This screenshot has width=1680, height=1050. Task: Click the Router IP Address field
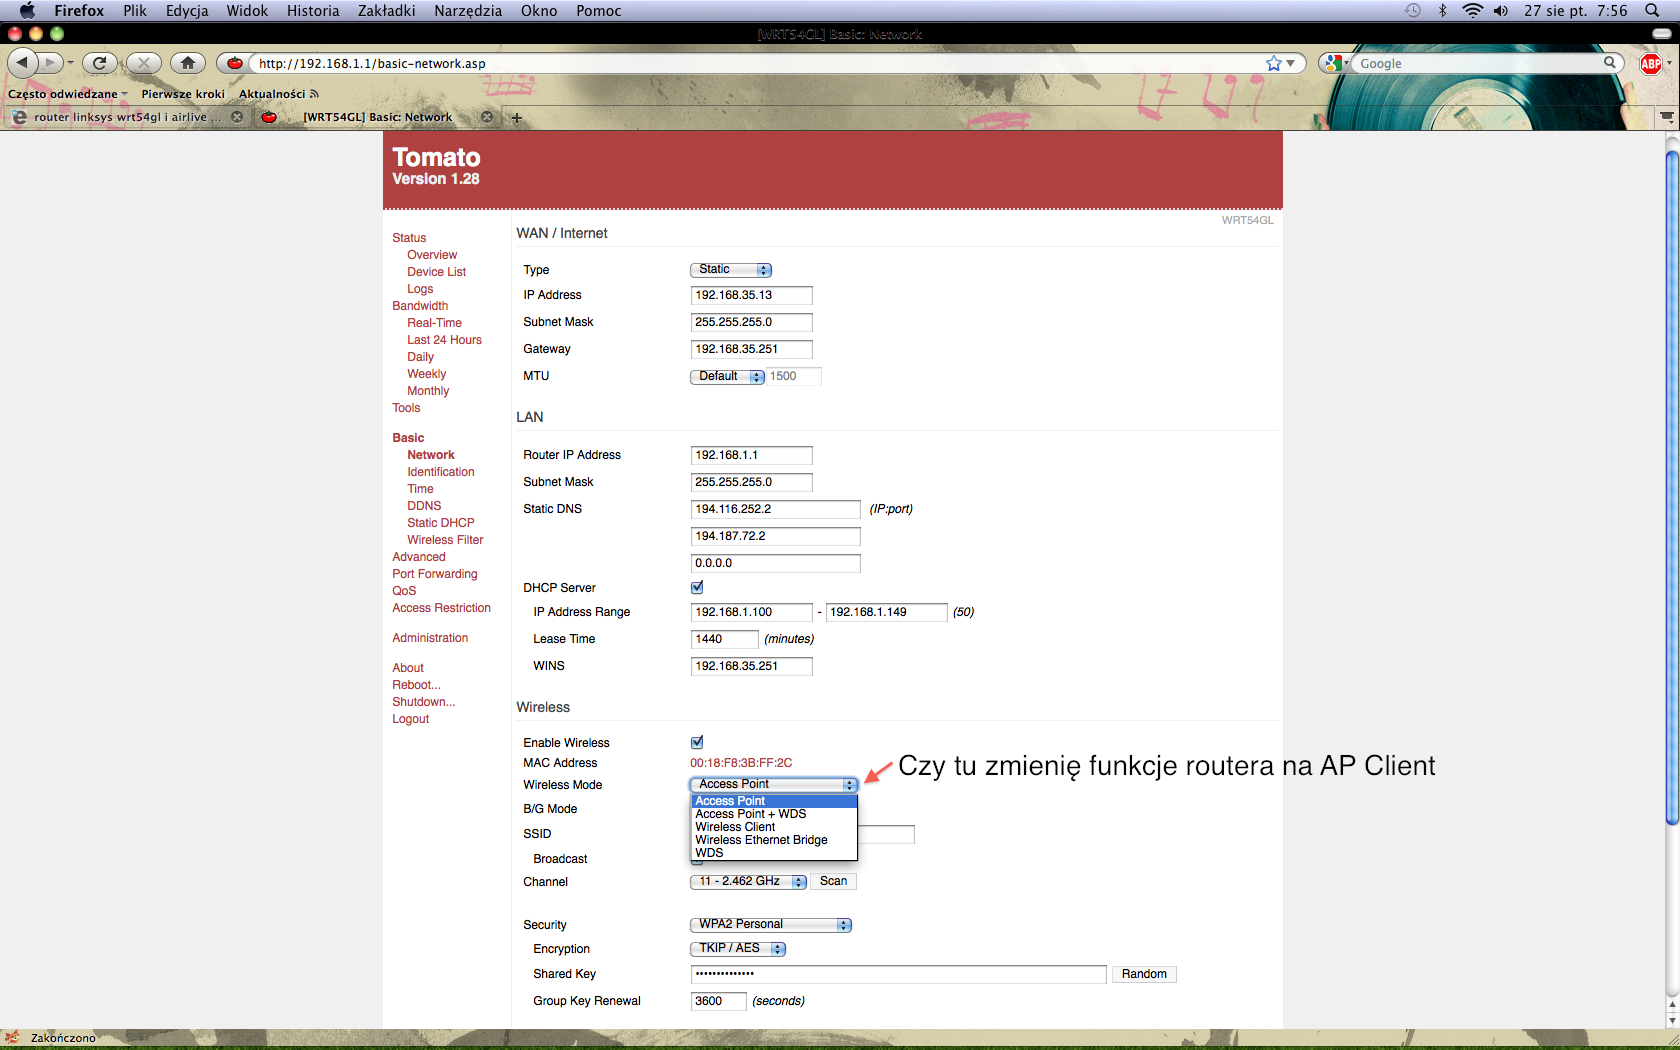click(751, 455)
